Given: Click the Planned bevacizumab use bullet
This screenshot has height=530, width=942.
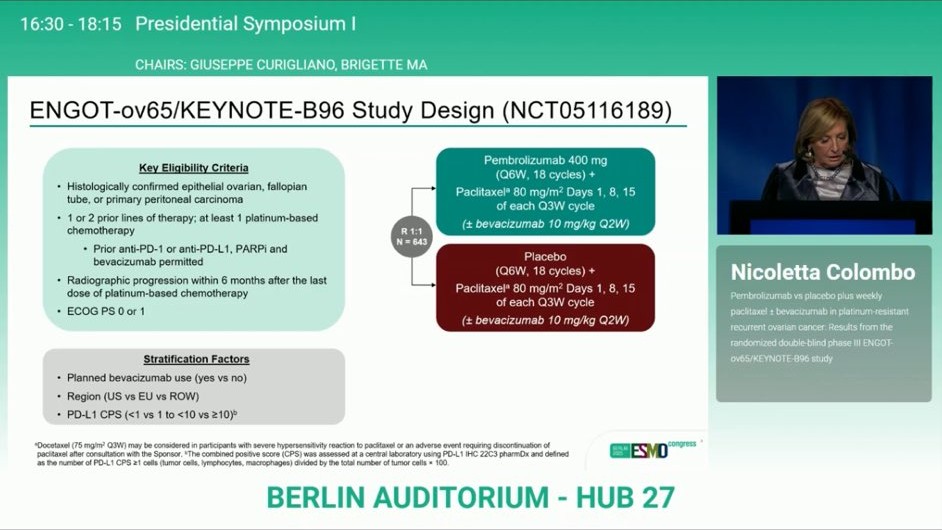Looking at the screenshot, I should click(156, 378).
